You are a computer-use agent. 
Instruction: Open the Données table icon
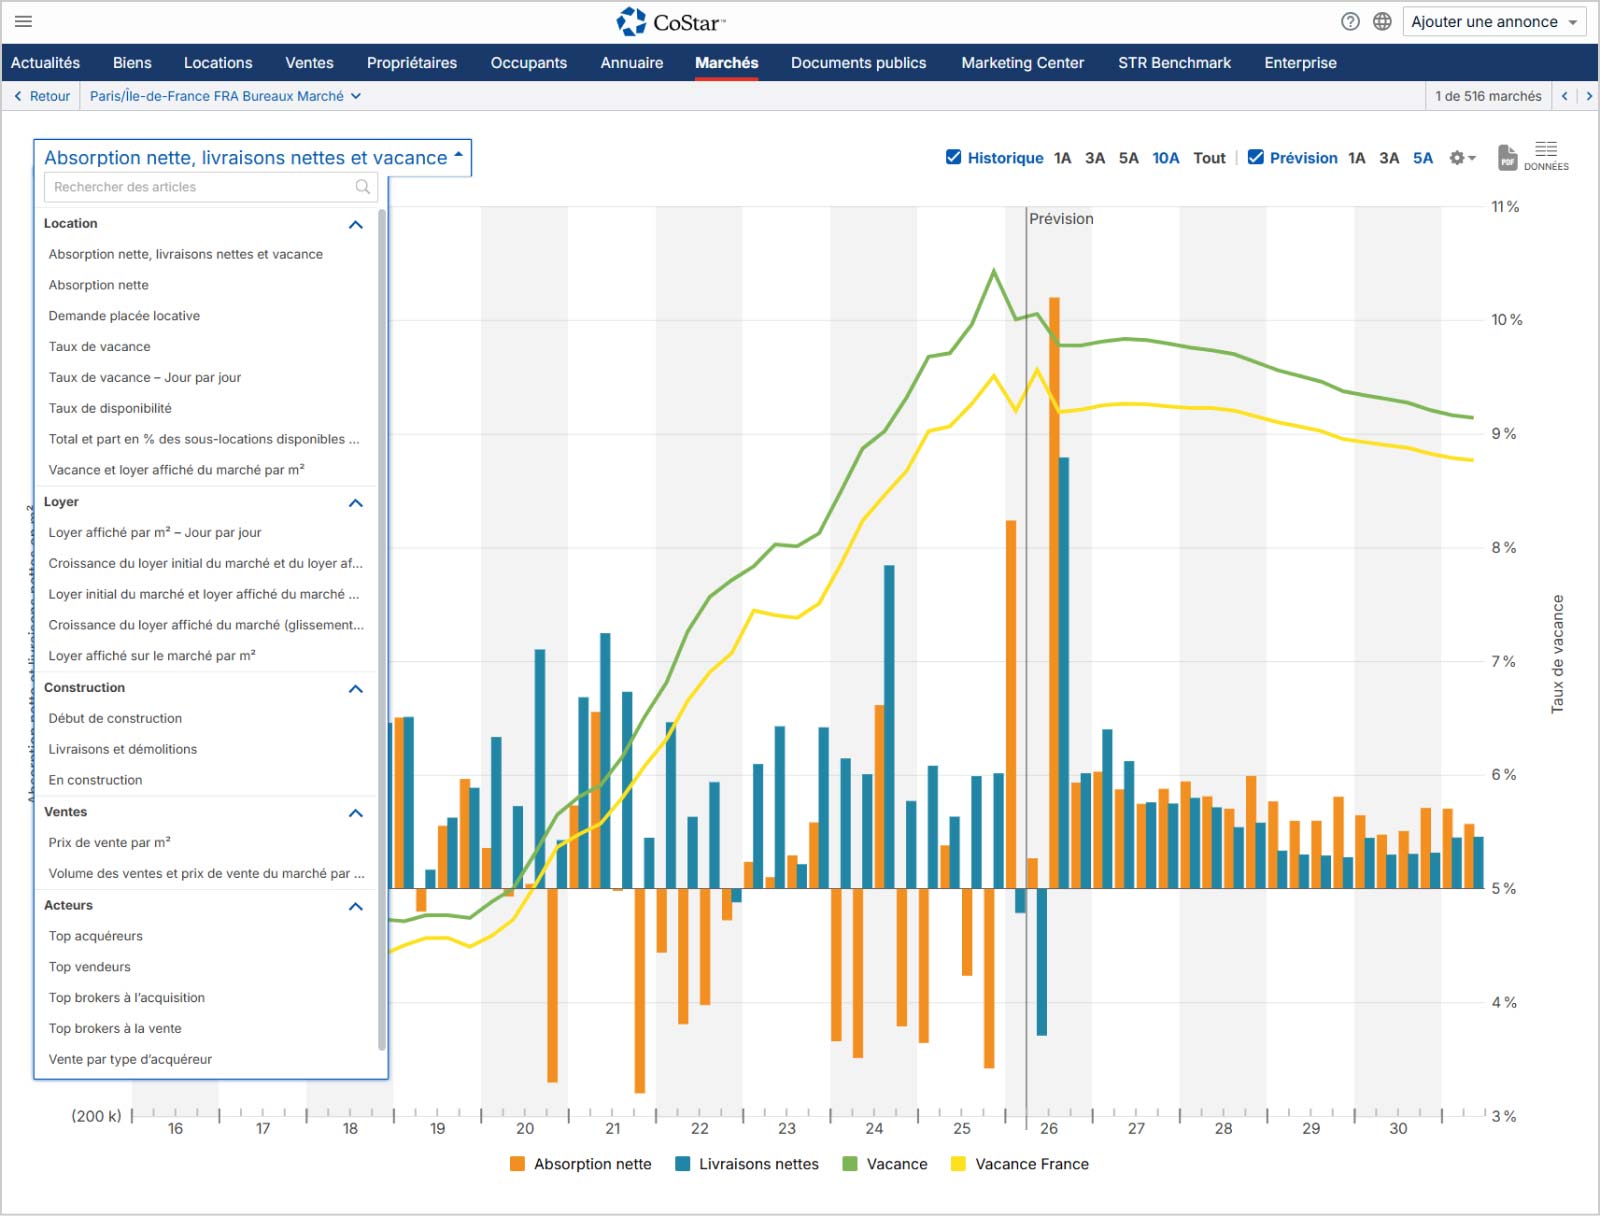(1546, 156)
